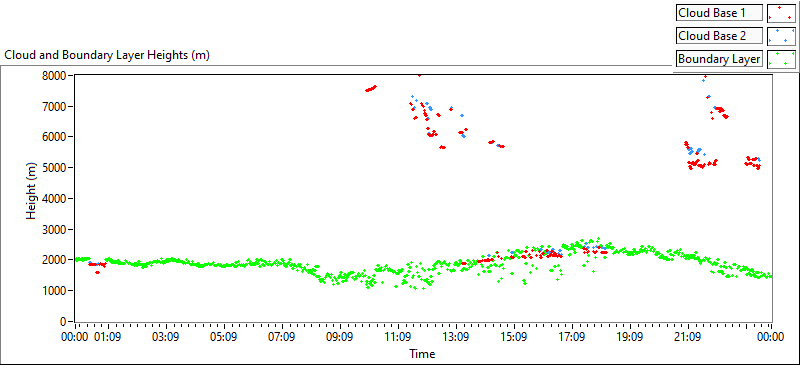This screenshot has height=365, width=800.
Task: Click the 01:09 time axis label
Action: pos(108,337)
